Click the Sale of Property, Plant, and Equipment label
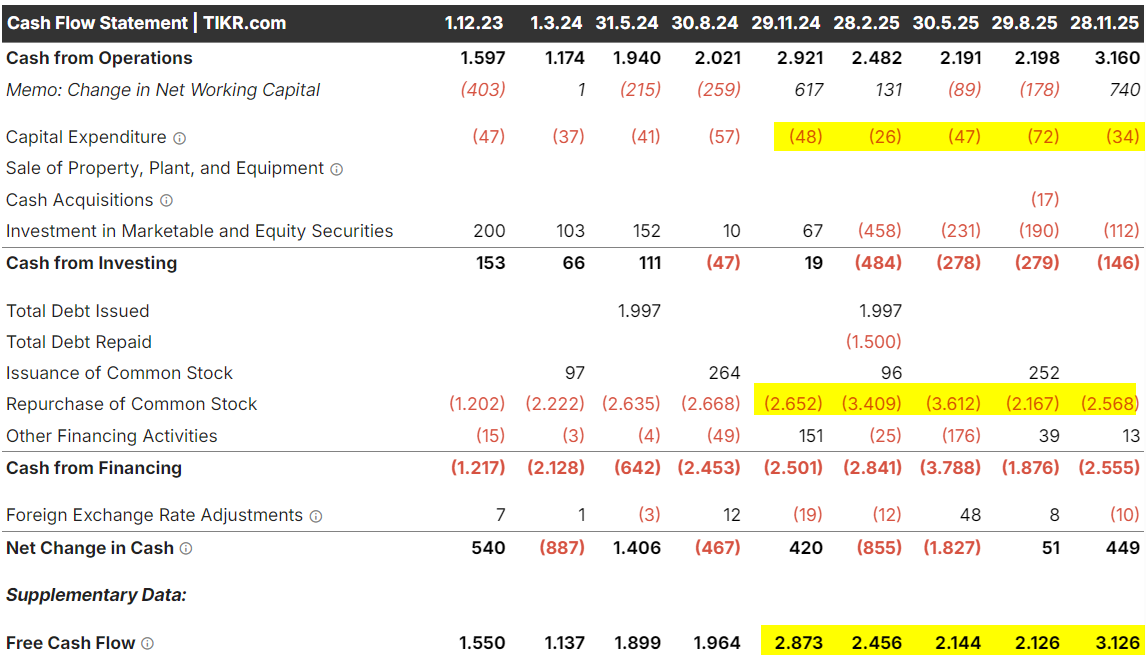The width and height of the screenshot is (1146, 655). point(165,169)
